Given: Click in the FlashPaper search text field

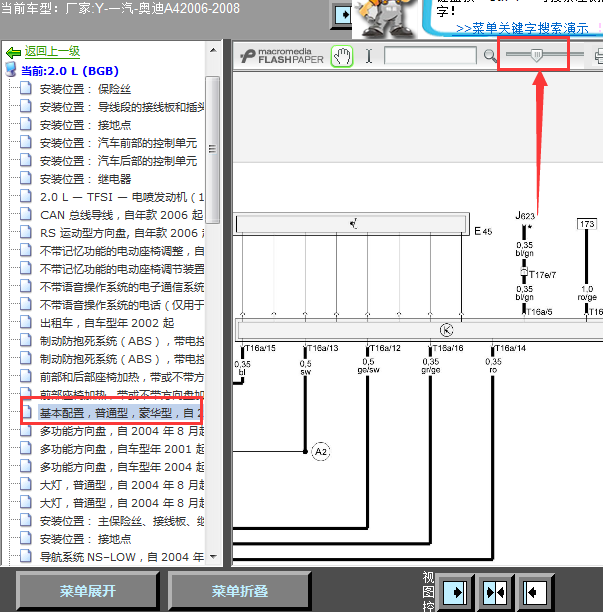Looking at the screenshot, I should 430,55.
